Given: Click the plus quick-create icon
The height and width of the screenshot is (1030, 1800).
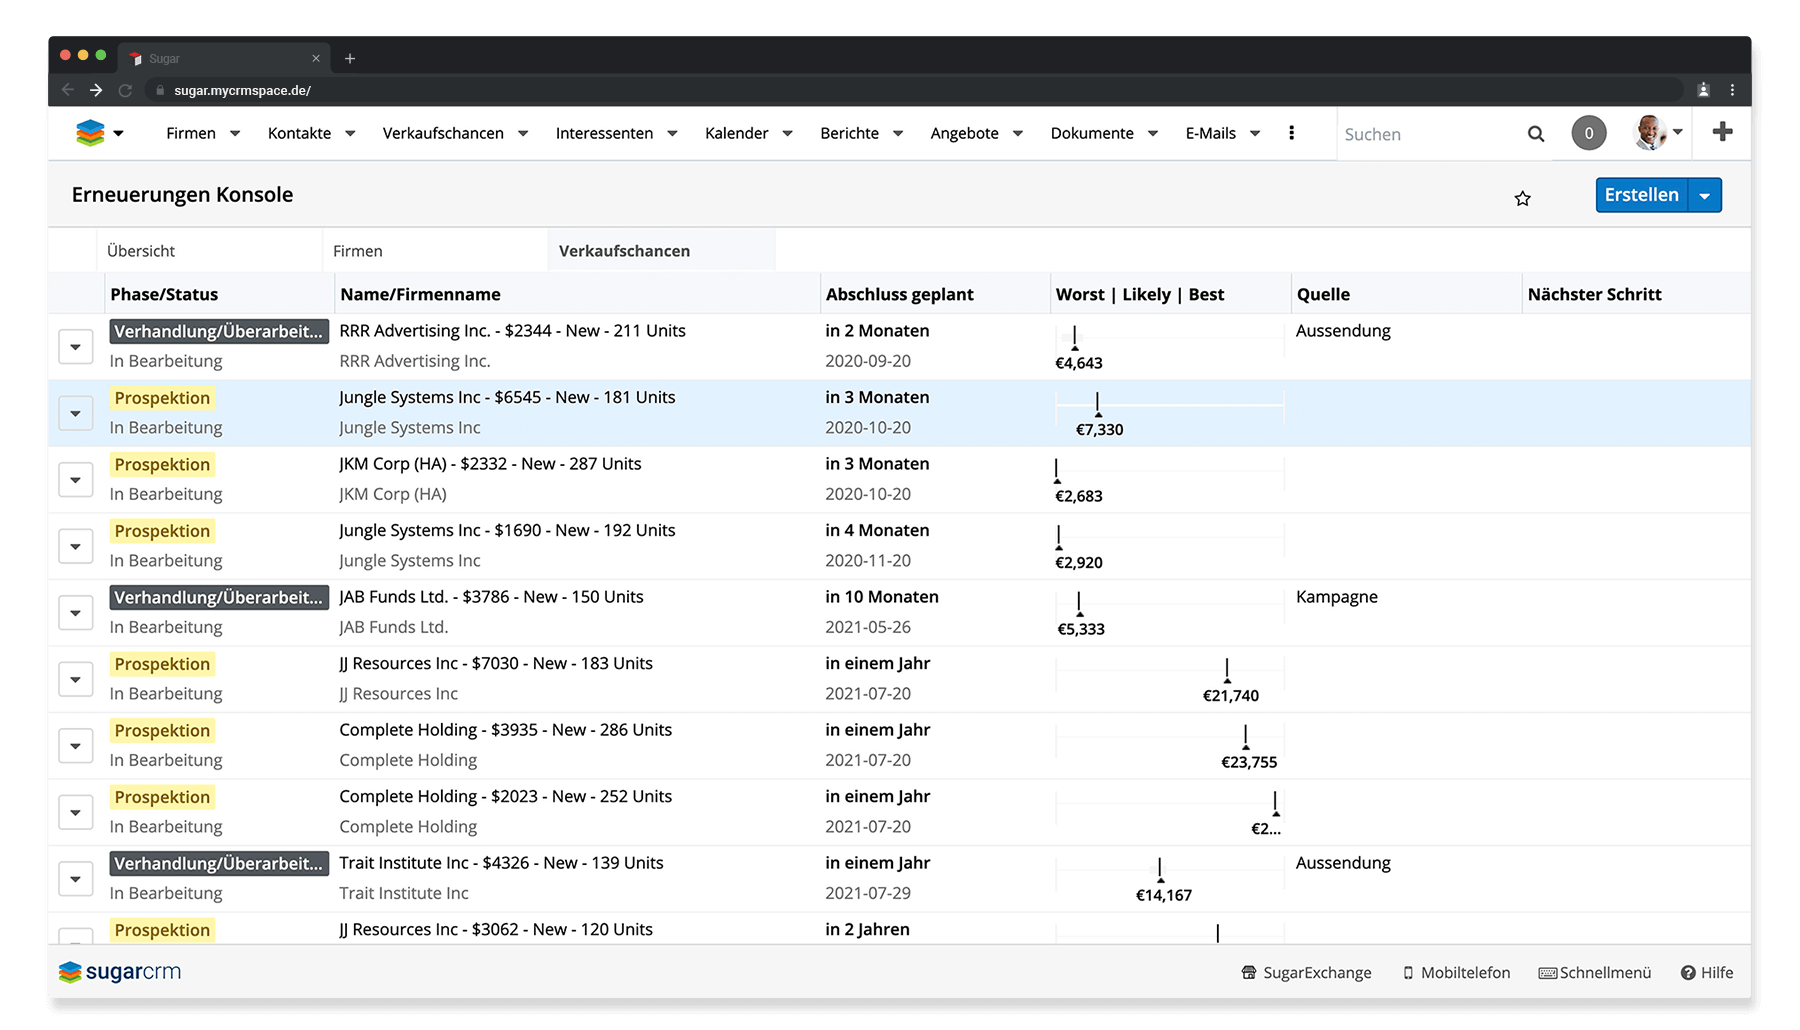Looking at the screenshot, I should click(x=1722, y=132).
